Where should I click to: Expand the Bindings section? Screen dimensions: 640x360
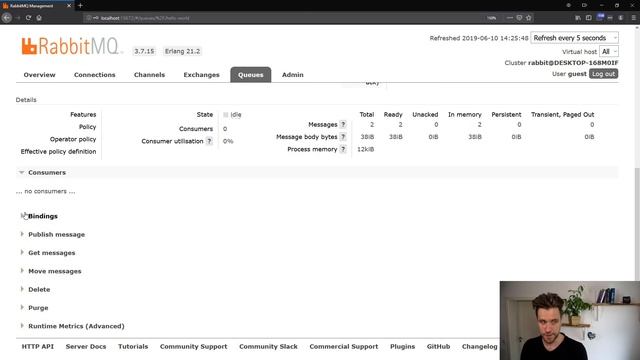coord(39,216)
